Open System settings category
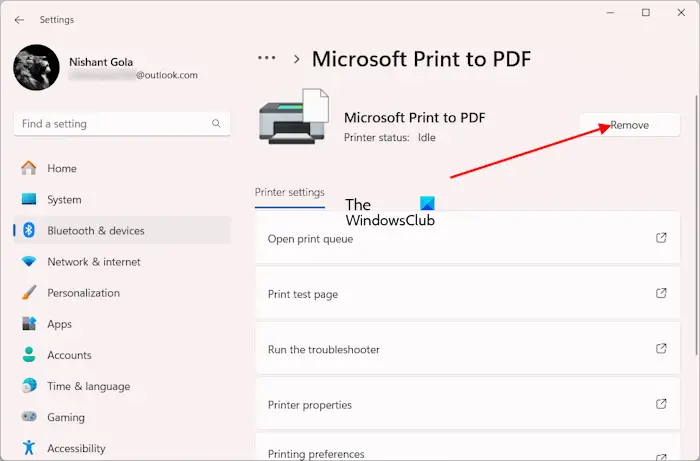The image size is (700, 461). pyautogui.click(x=122, y=199)
